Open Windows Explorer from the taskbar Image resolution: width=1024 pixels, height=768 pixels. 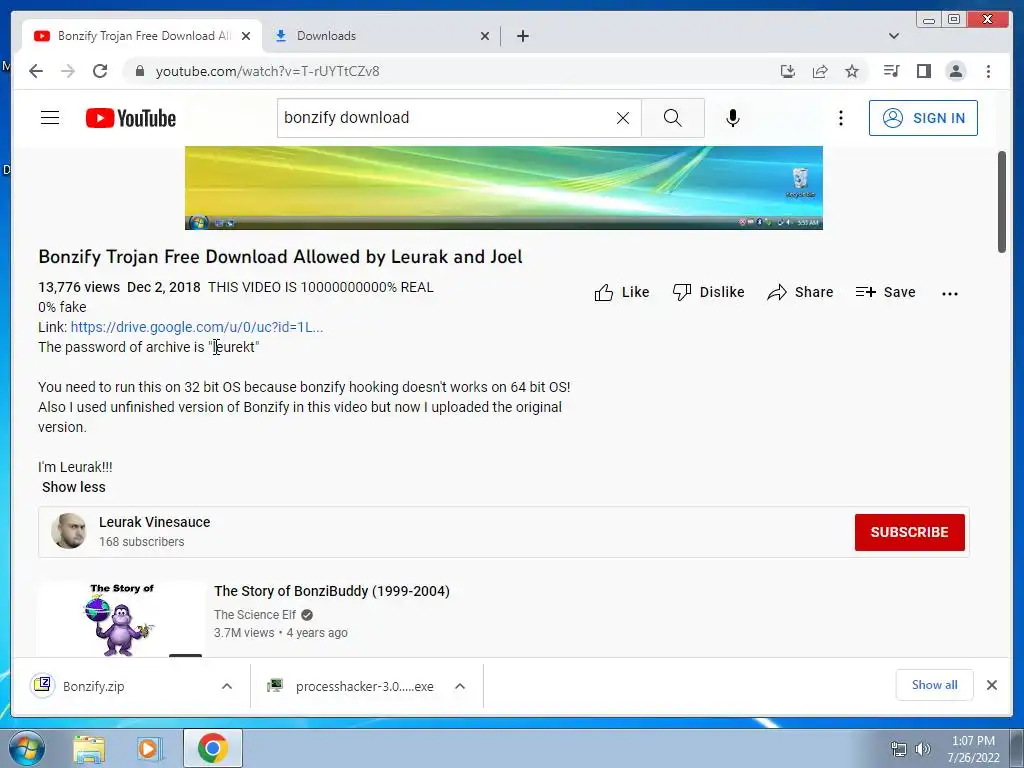pos(89,748)
